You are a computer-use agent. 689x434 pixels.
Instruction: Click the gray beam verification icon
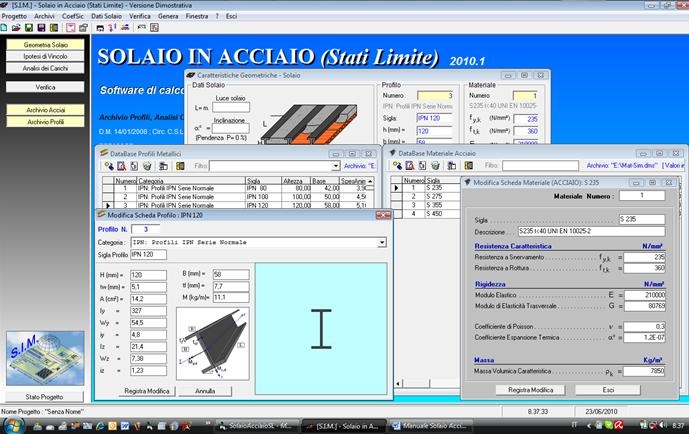pyautogui.click(x=141, y=28)
